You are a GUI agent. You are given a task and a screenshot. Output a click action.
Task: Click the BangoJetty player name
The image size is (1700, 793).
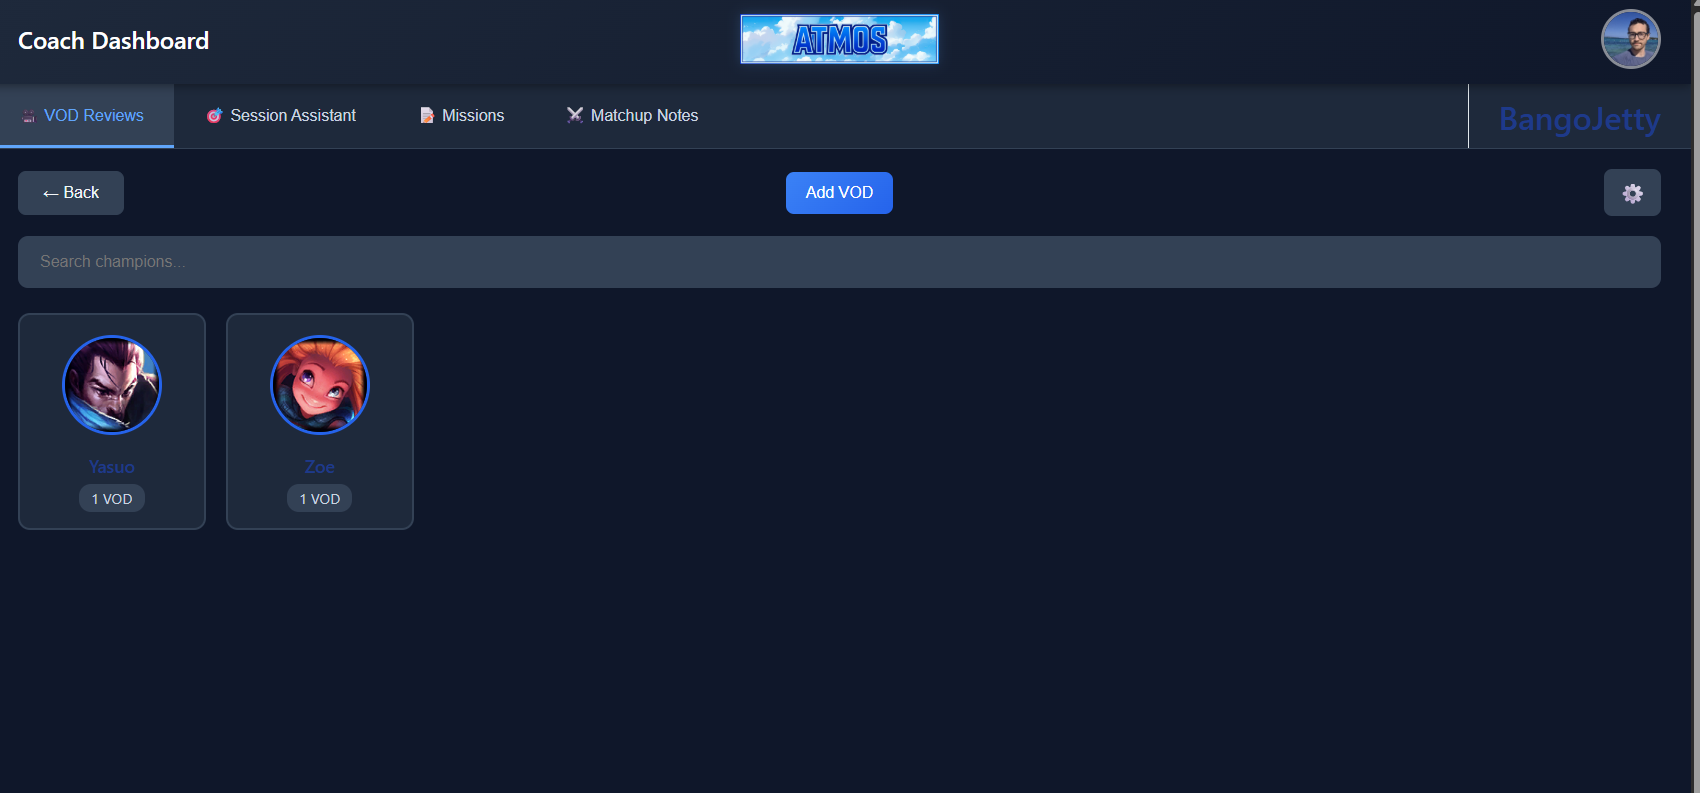[1580, 119]
